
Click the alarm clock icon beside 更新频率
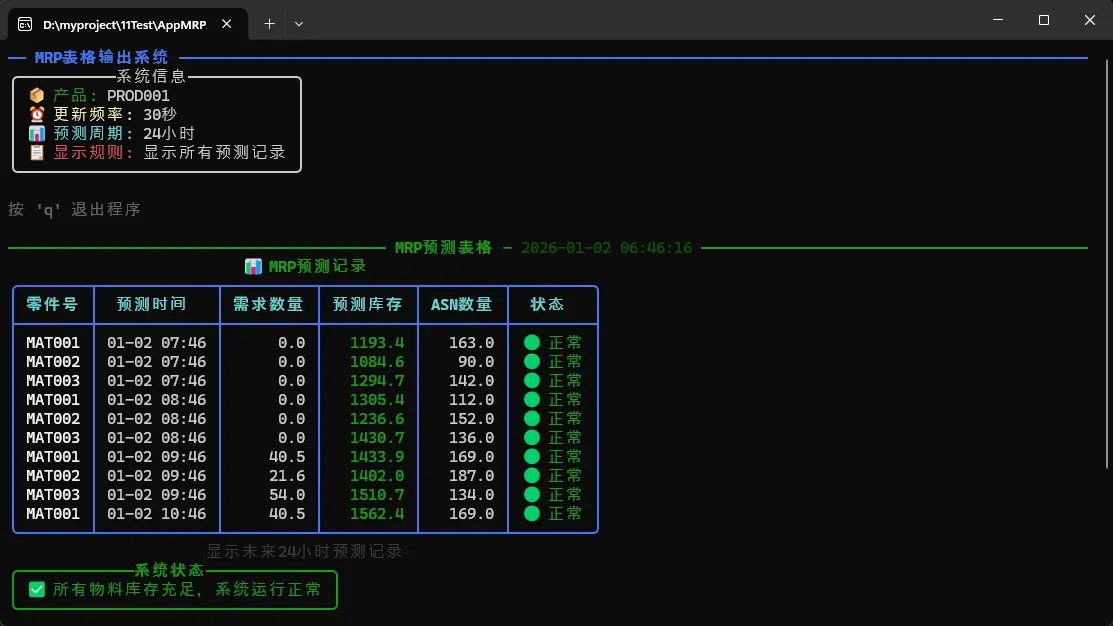[37, 115]
